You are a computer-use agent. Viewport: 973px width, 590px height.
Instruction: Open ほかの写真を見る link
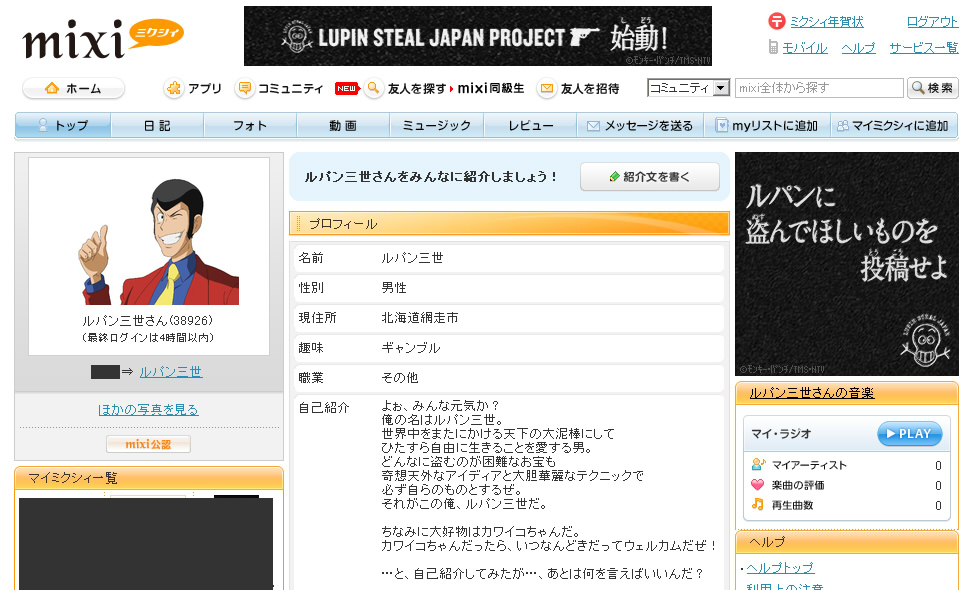[x=148, y=409]
